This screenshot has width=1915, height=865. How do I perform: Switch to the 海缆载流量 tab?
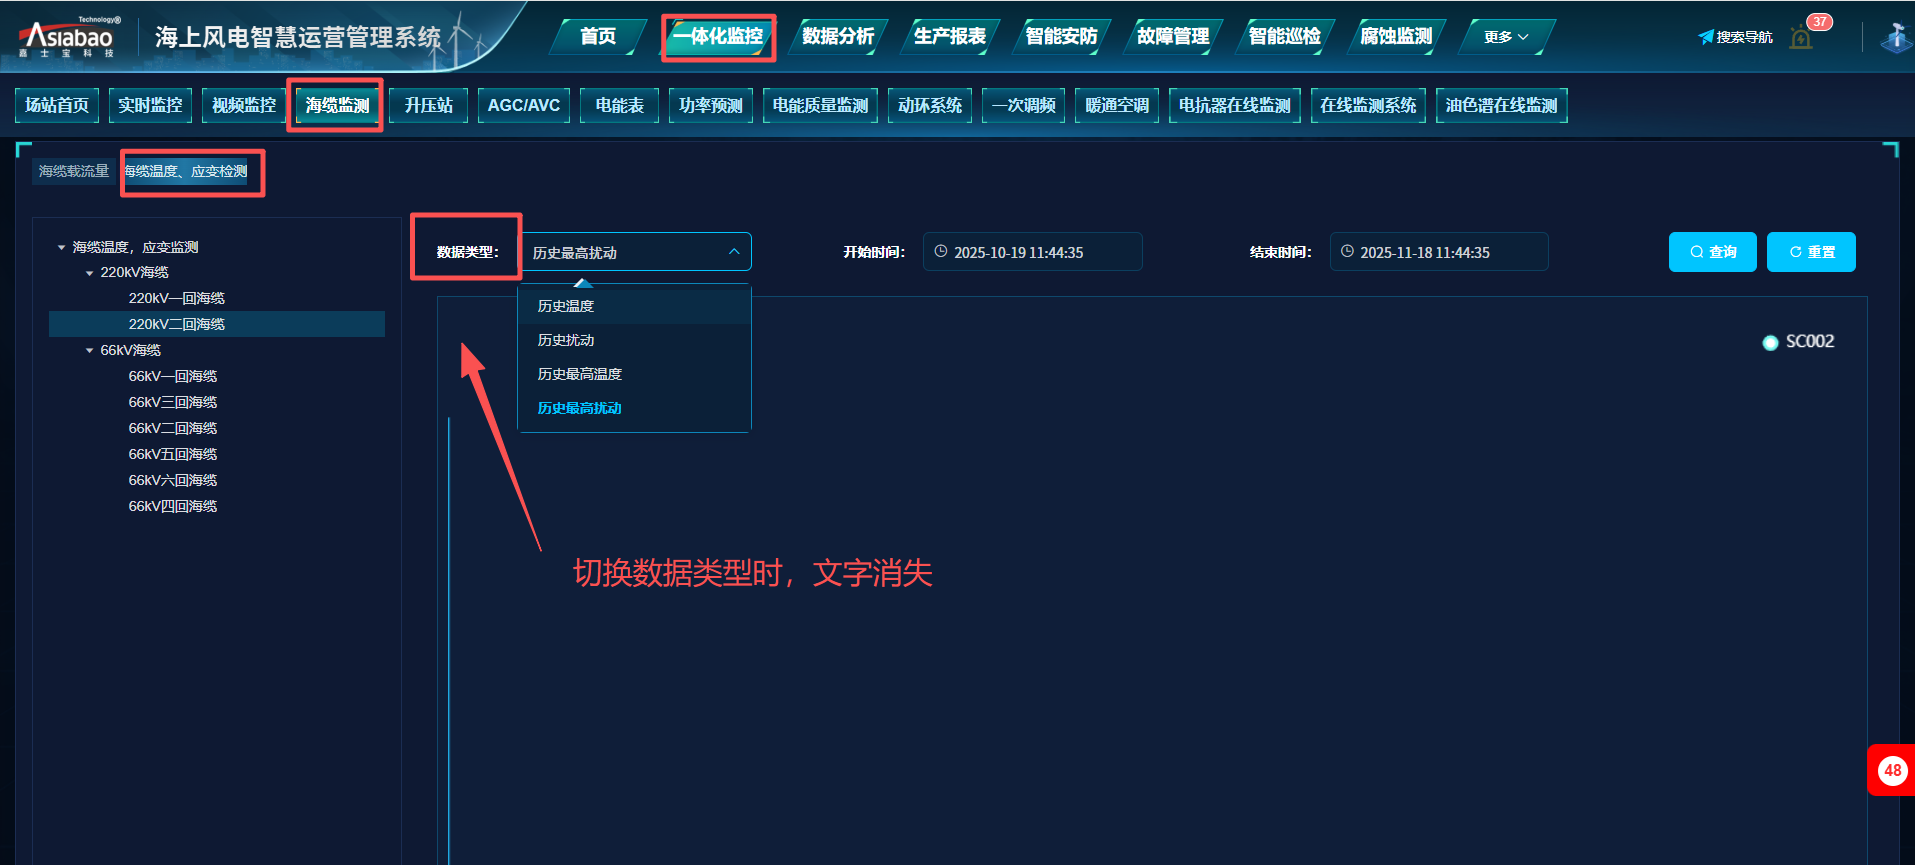73,171
